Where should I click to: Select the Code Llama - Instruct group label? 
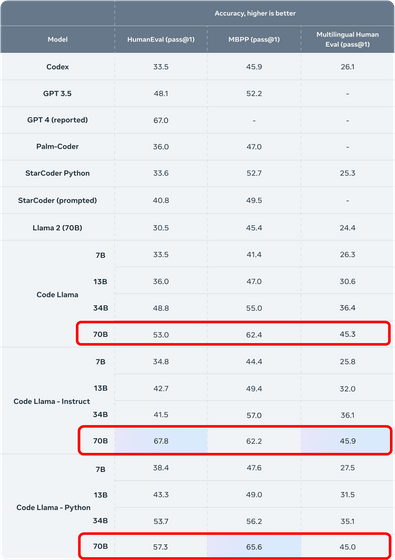click(x=52, y=401)
